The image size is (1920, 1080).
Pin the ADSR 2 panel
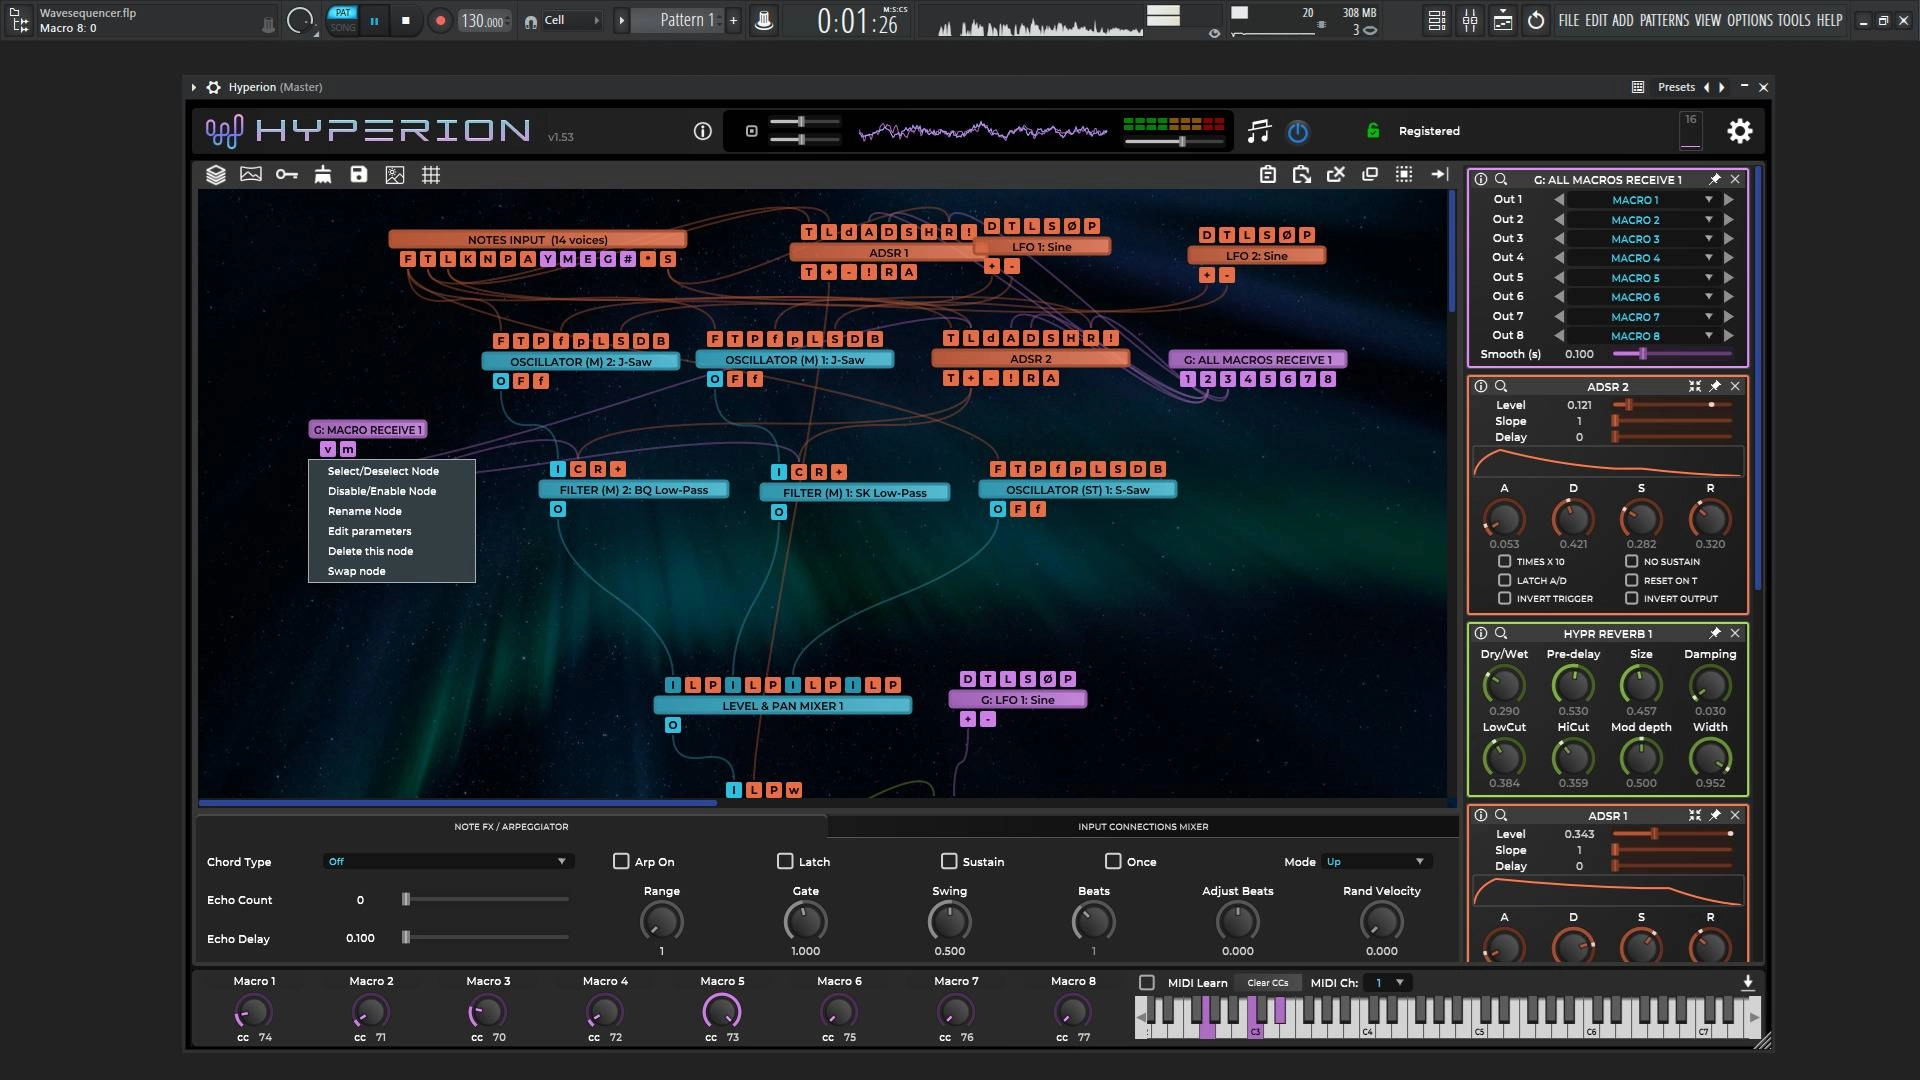1715,386
